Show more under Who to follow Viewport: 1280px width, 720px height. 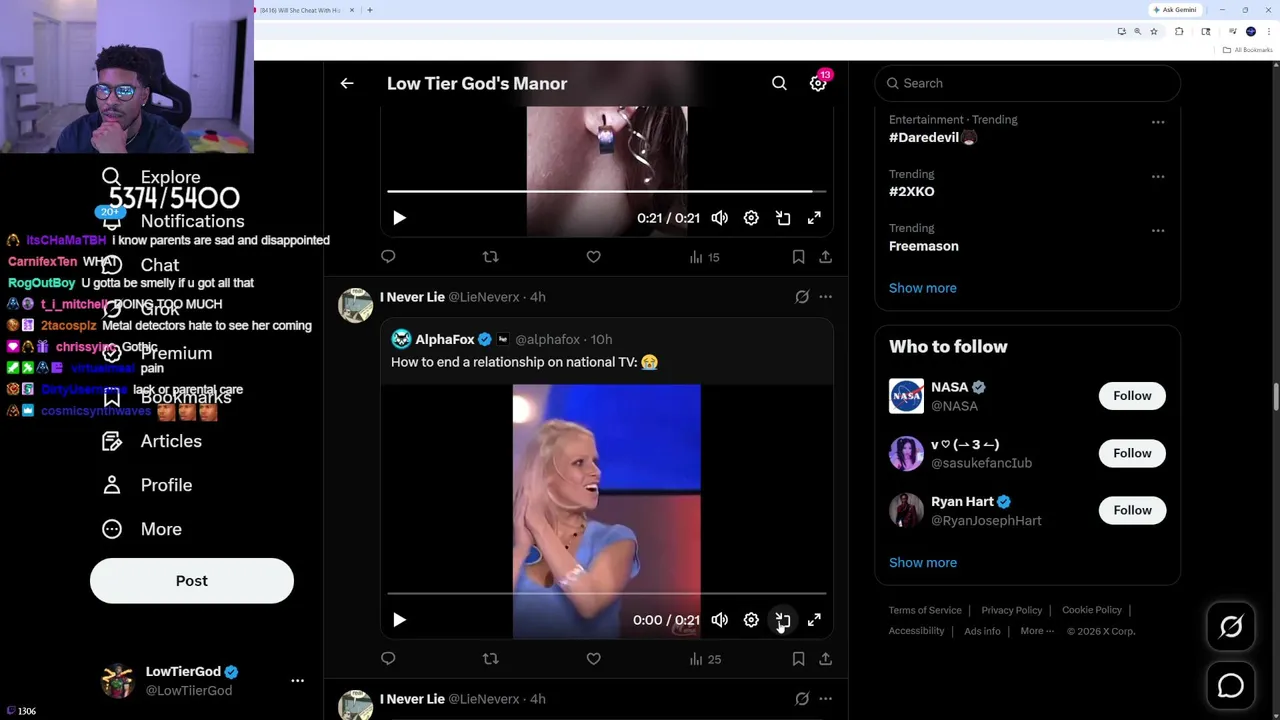point(922,563)
